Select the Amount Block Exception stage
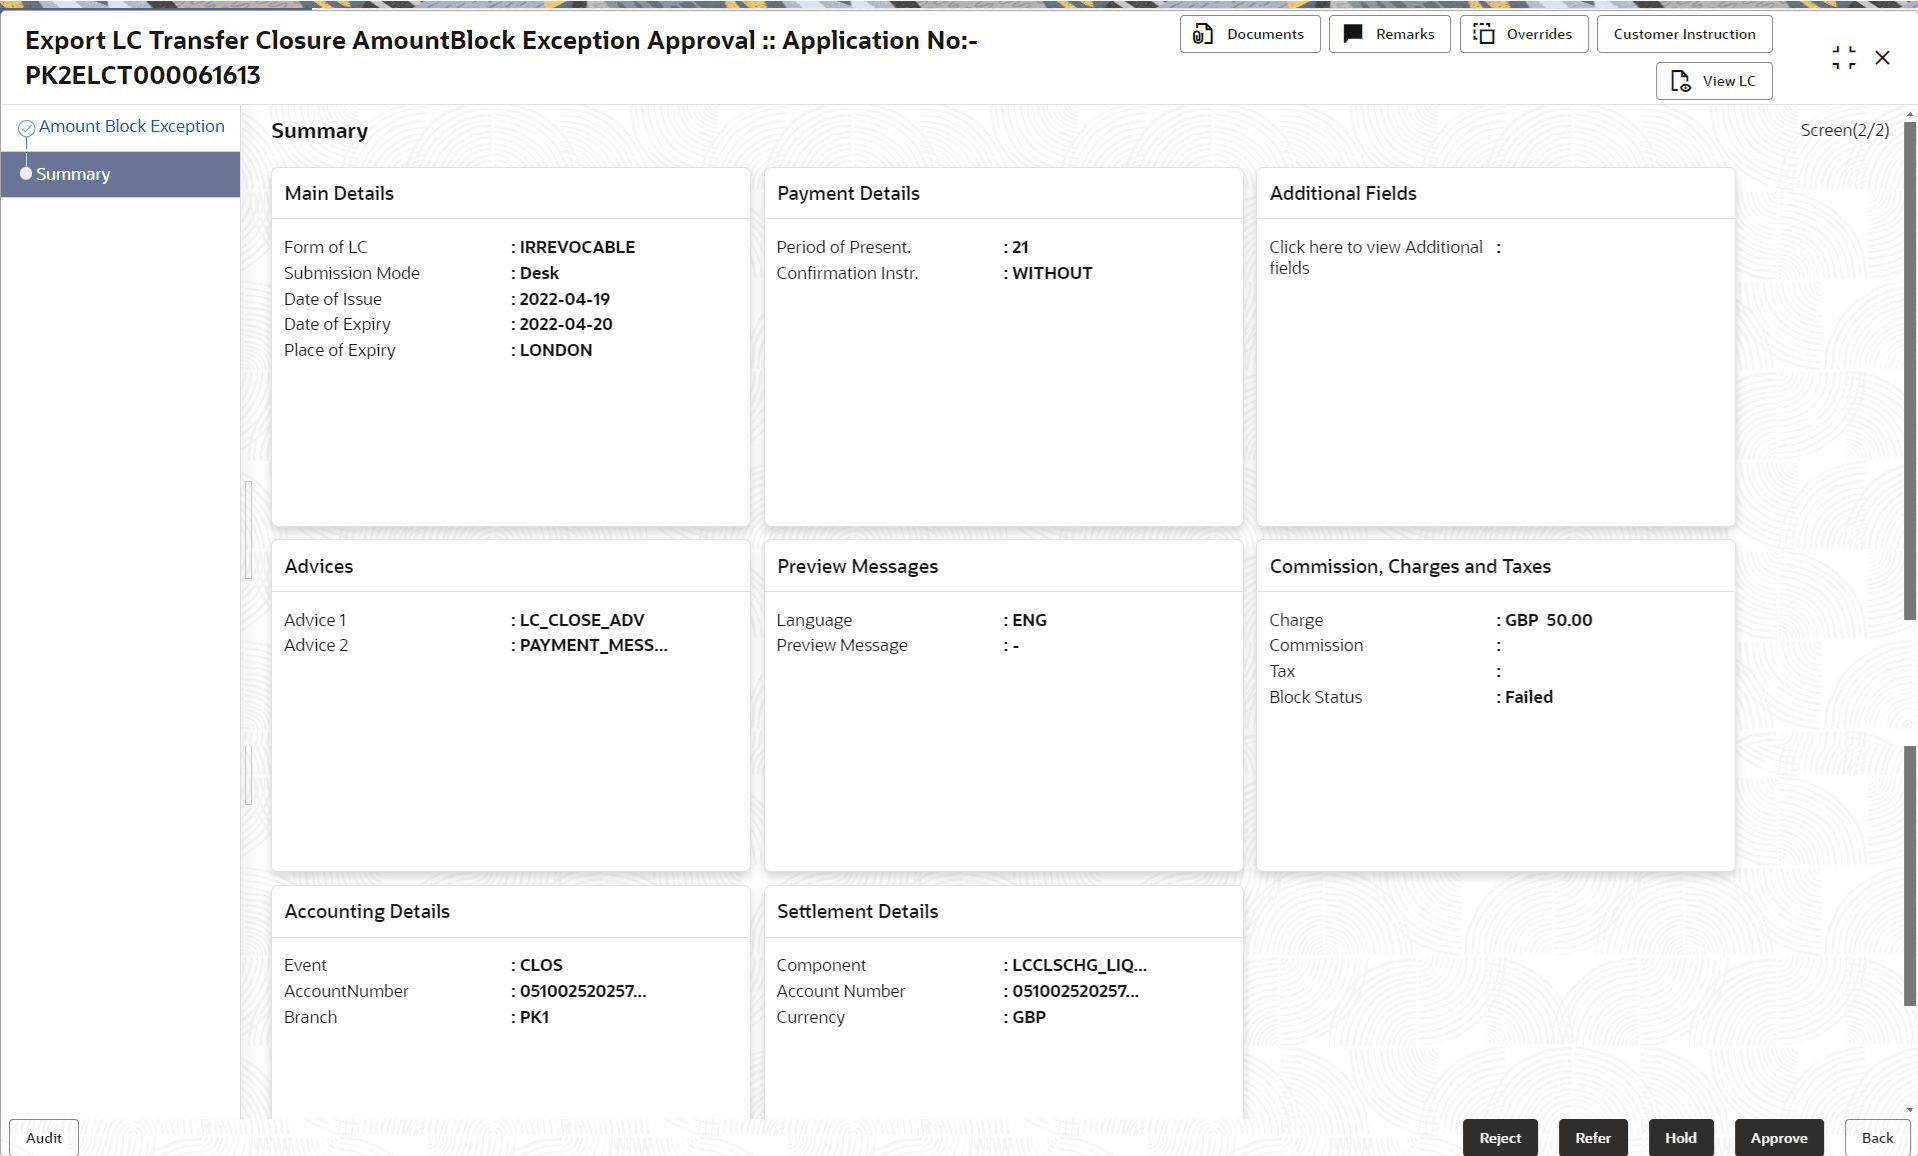Screen dimensions: 1918x1156 [132, 126]
